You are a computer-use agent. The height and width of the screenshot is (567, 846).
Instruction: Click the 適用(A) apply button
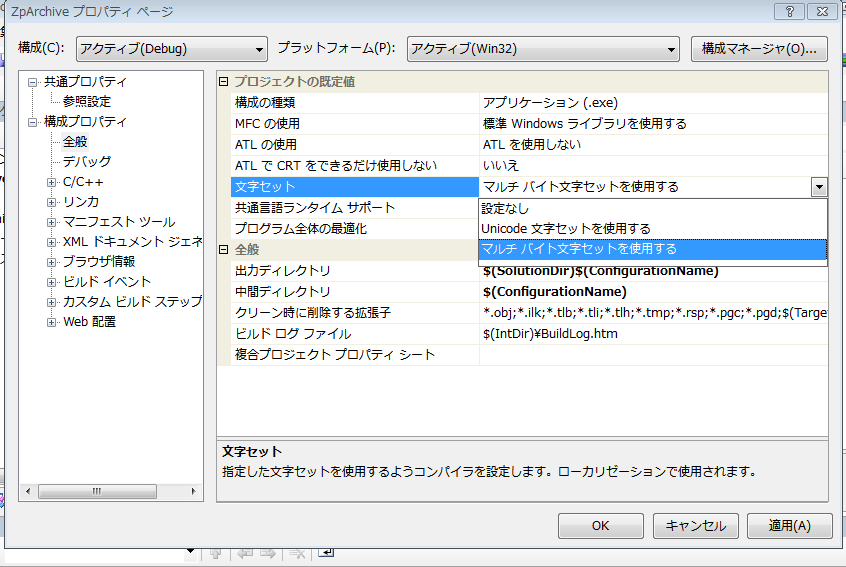click(x=789, y=525)
